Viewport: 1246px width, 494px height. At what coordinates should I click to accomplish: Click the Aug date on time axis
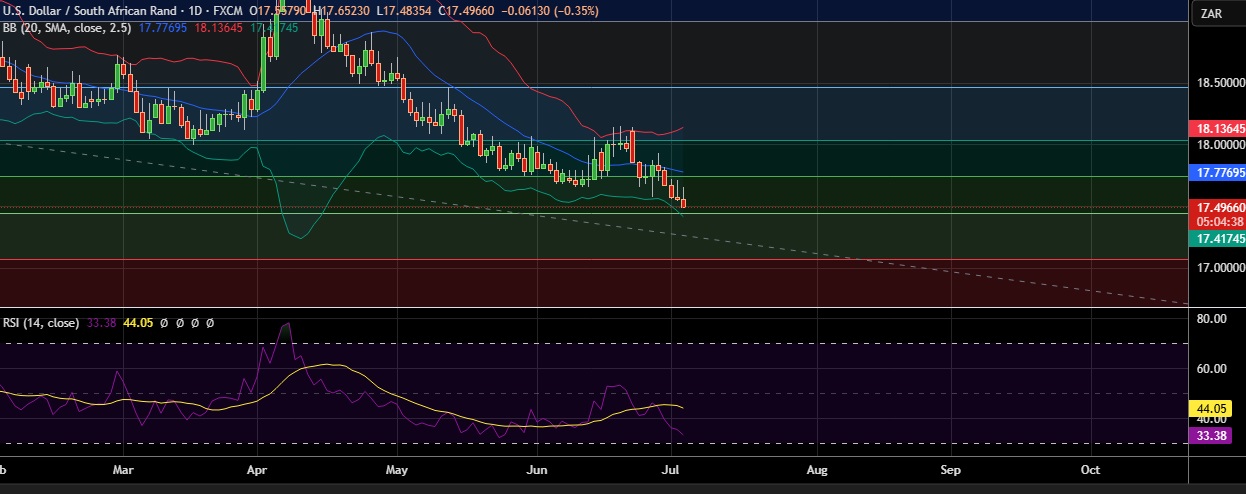click(x=817, y=468)
